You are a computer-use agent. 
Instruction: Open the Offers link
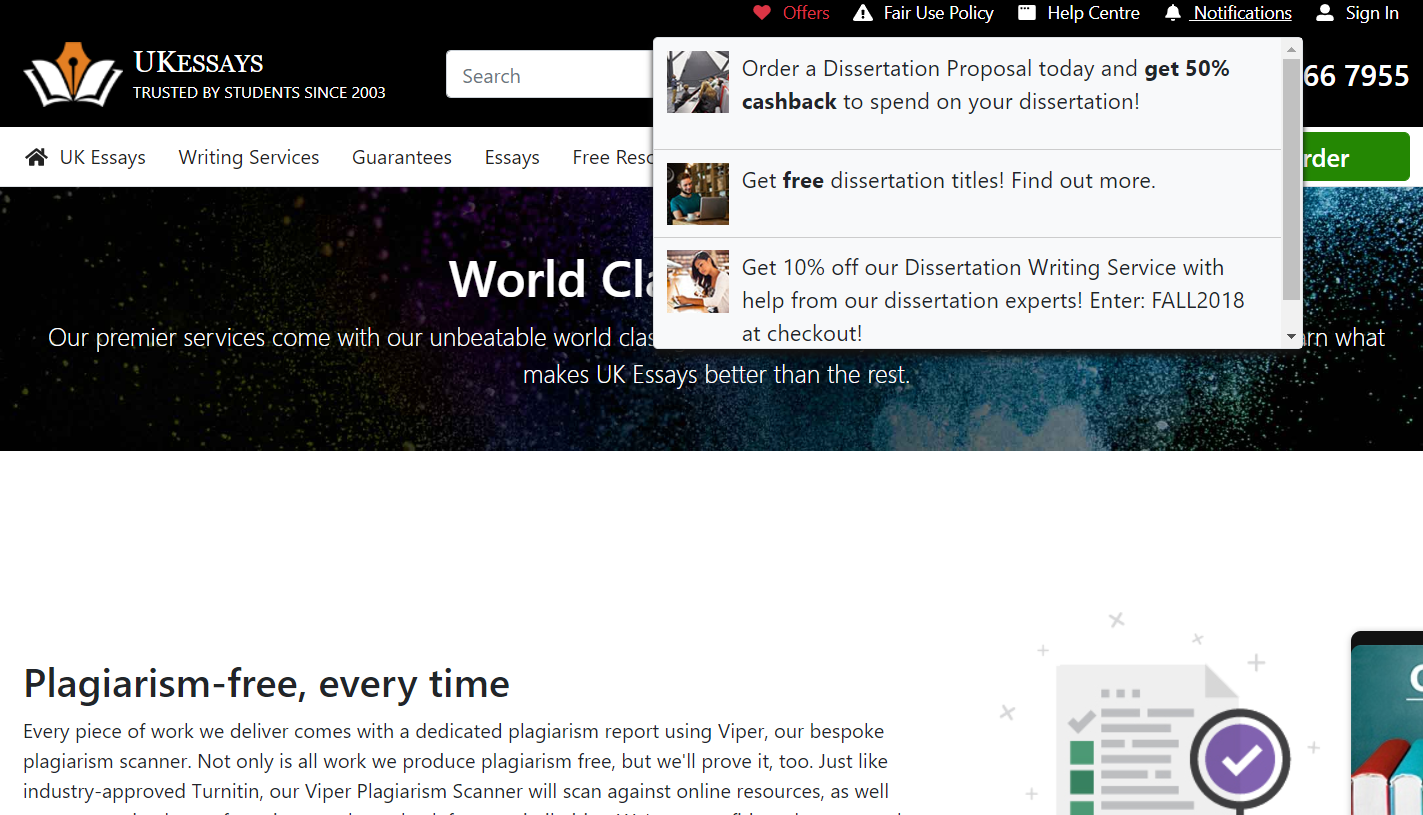(x=806, y=13)
